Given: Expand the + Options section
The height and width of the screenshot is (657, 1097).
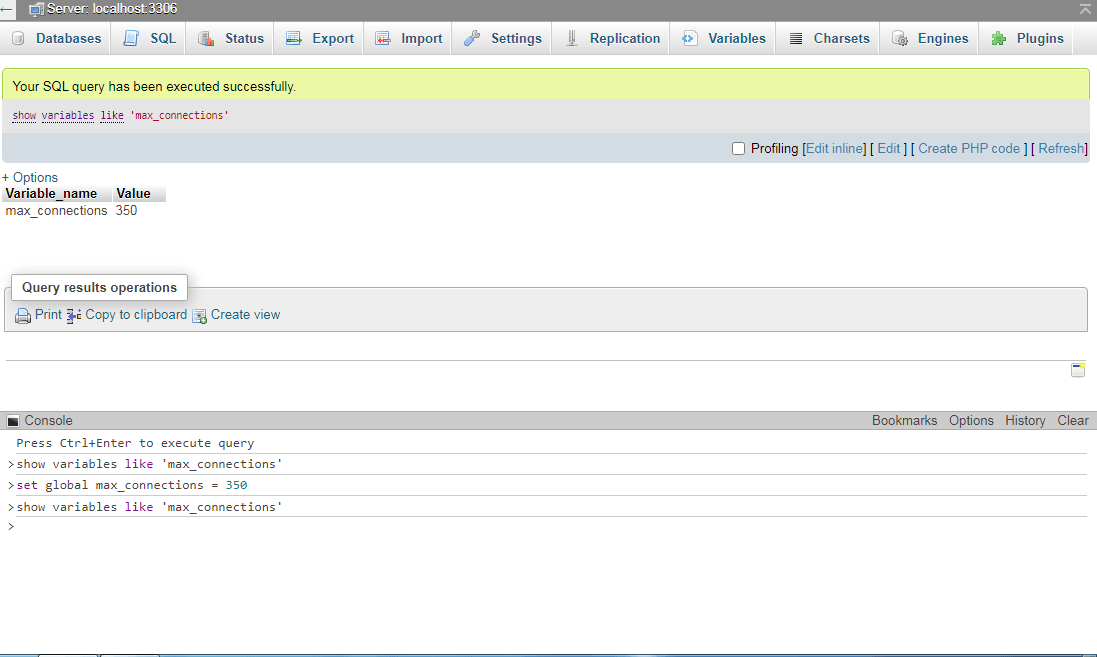Looking at the screenshot, I should pyautogui.click(x=30, y=177).
